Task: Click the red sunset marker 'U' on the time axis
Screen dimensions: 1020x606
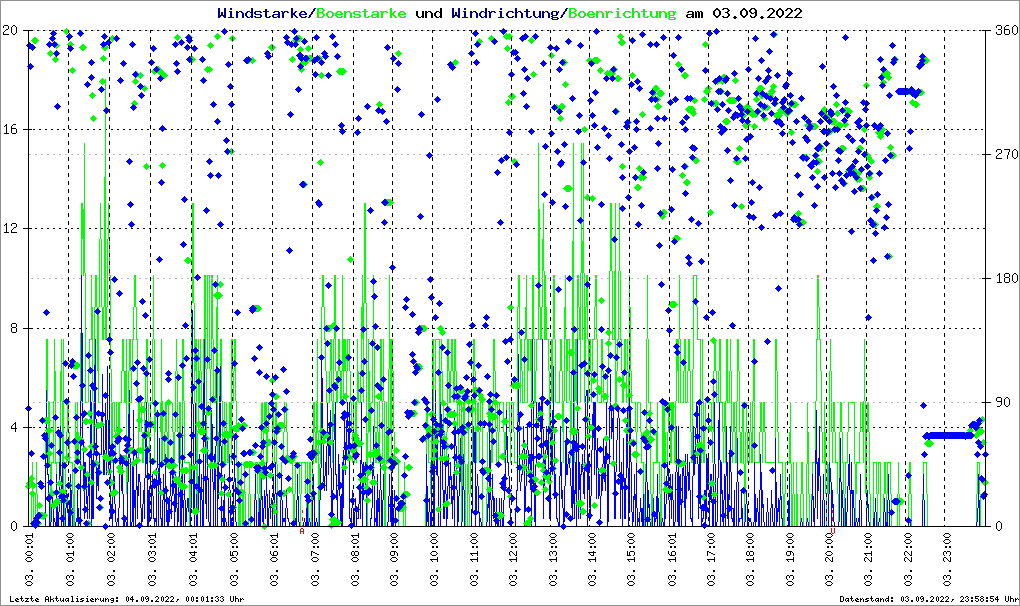Action: [834, 531]
